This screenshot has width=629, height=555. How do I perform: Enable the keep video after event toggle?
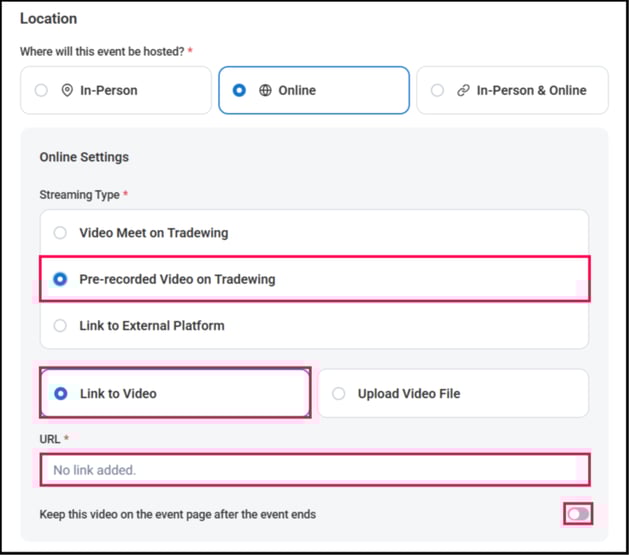(x=578, y=514)
